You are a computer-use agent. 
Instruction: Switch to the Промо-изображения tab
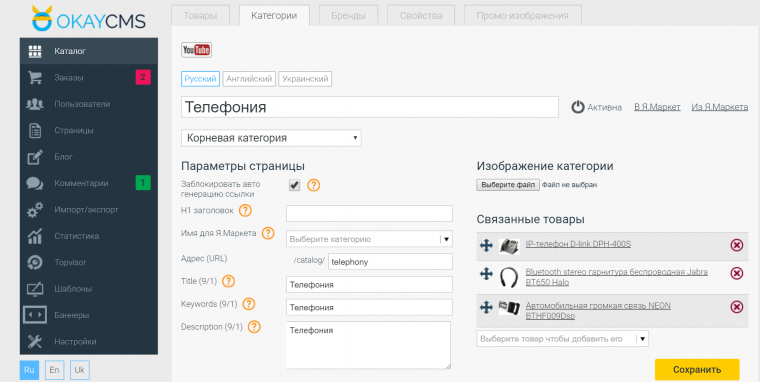[x=522, y=16]
